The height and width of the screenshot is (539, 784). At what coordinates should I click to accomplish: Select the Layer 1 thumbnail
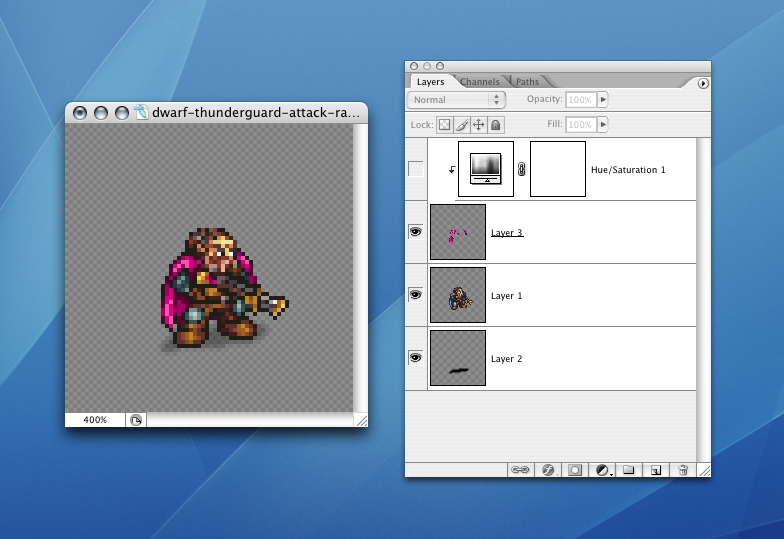point(458,295)
